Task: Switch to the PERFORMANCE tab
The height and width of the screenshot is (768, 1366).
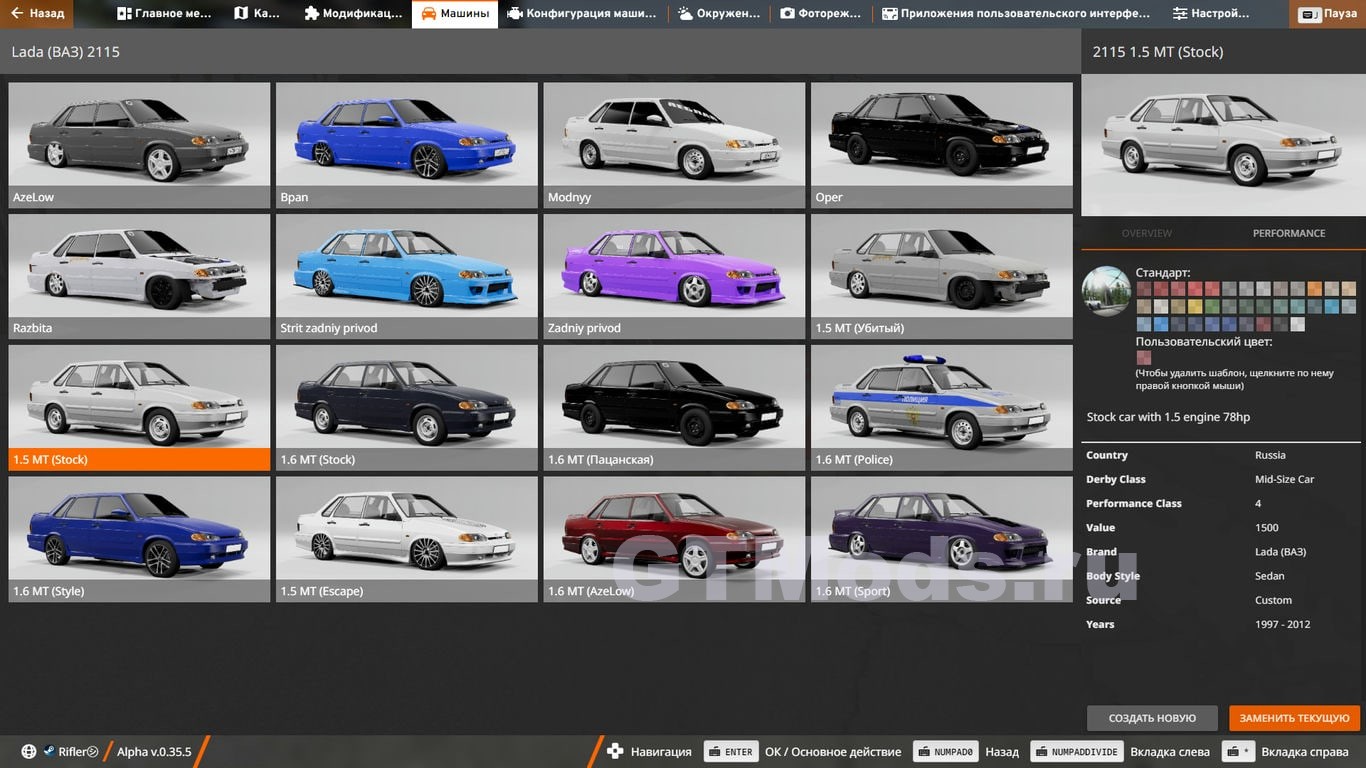Action: coord(1289,233)
